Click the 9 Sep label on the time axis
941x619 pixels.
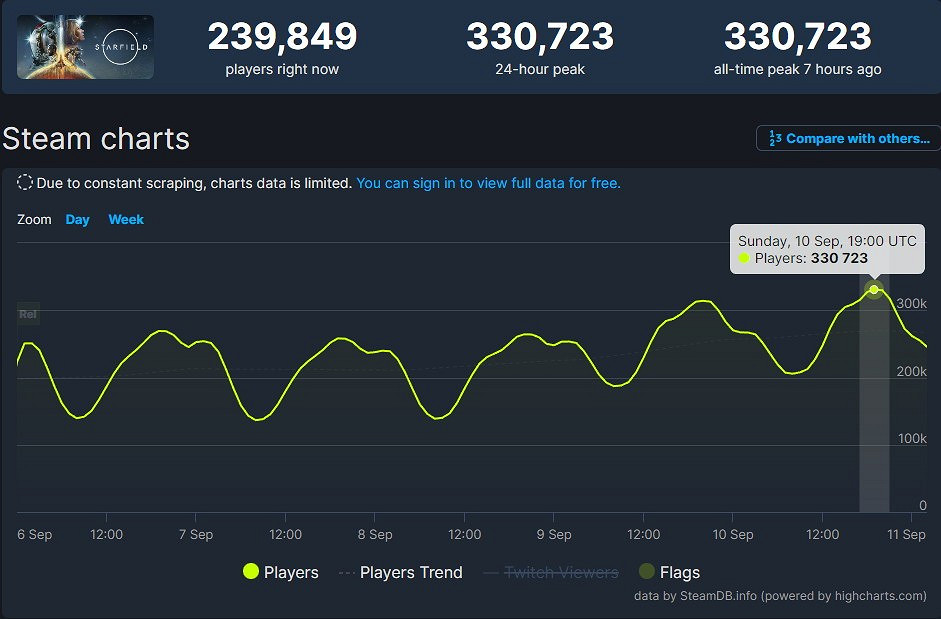pos(553,535)
